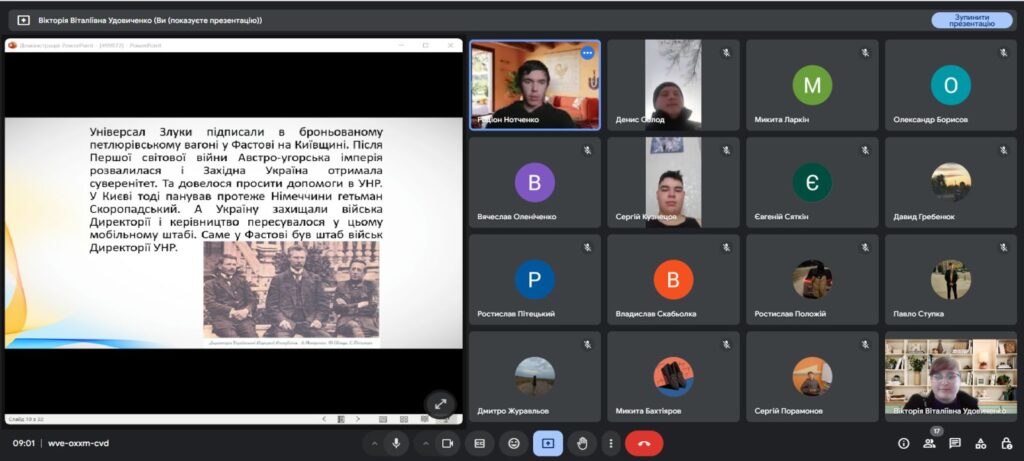Toggle closed captions in the call

(480, 443)
